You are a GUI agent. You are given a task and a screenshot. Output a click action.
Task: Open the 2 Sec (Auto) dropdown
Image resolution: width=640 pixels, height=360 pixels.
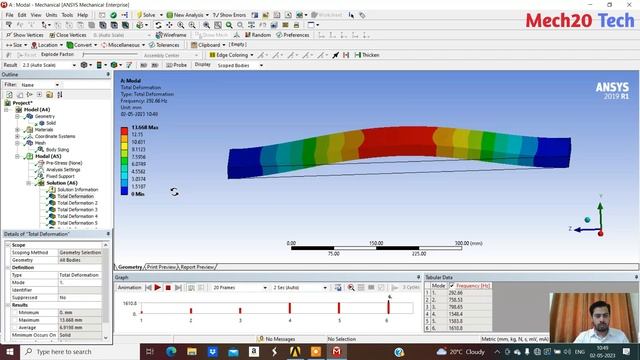pyautogui.click(x=300, y=288)
